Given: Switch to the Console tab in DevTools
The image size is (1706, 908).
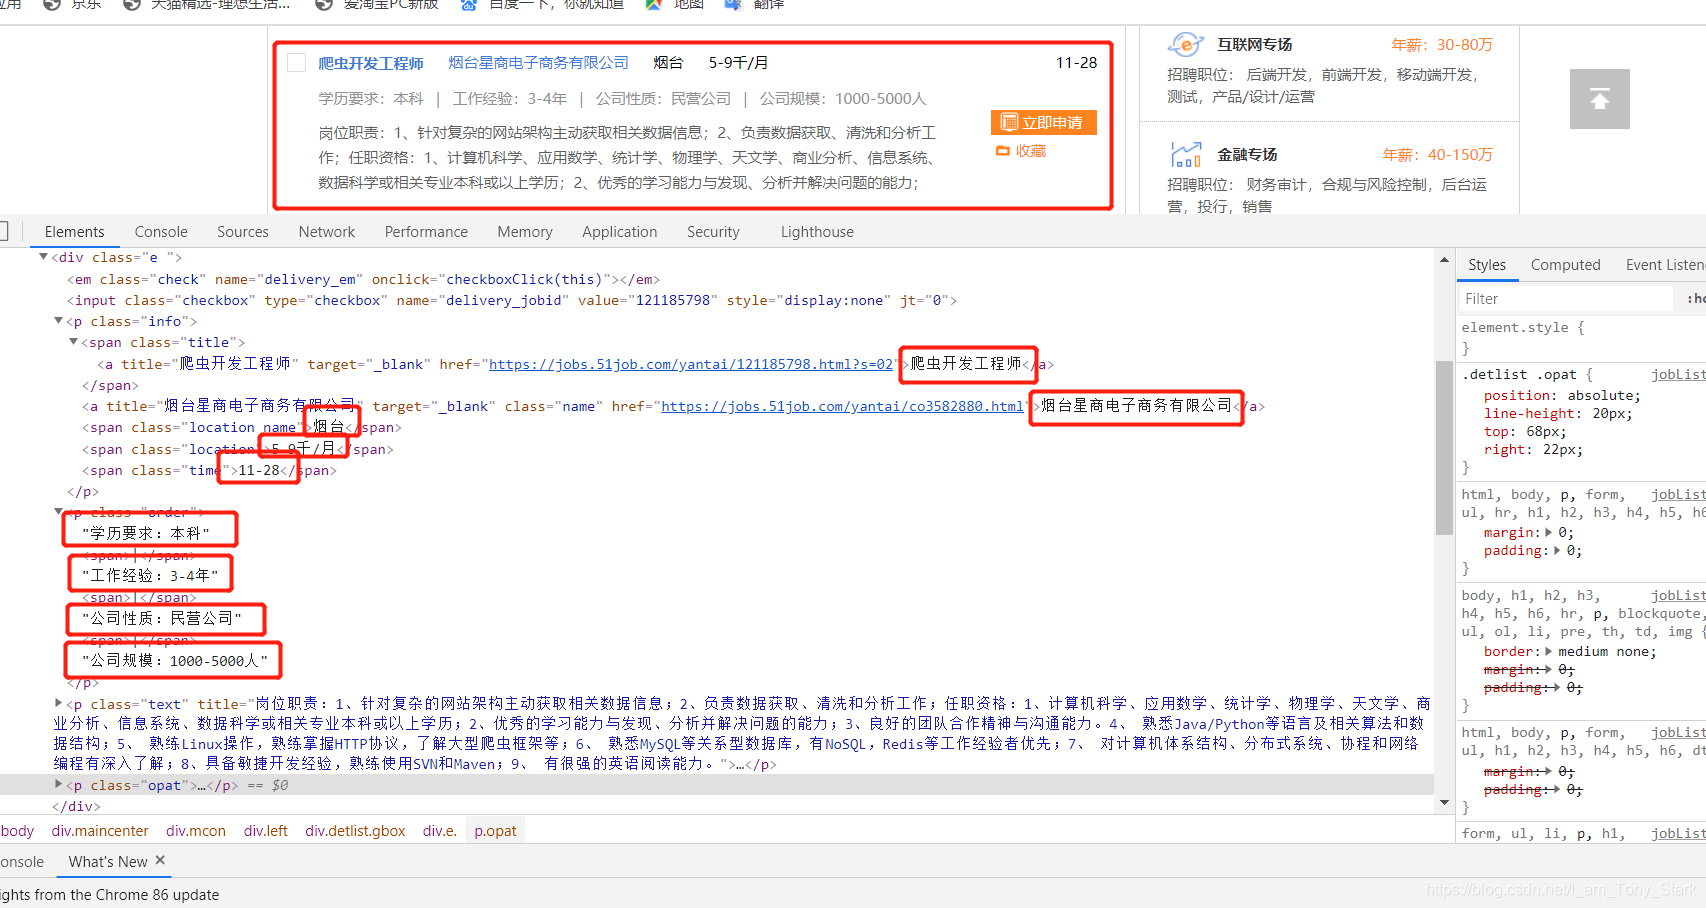Looking at the screenshot, I should [x=161, y=232].
